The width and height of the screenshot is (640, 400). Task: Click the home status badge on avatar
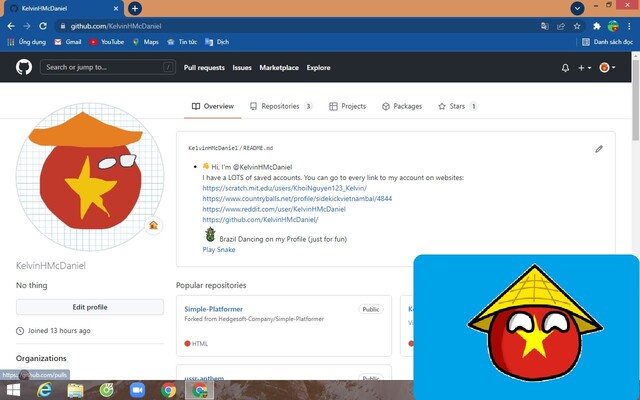click(153, 225)
